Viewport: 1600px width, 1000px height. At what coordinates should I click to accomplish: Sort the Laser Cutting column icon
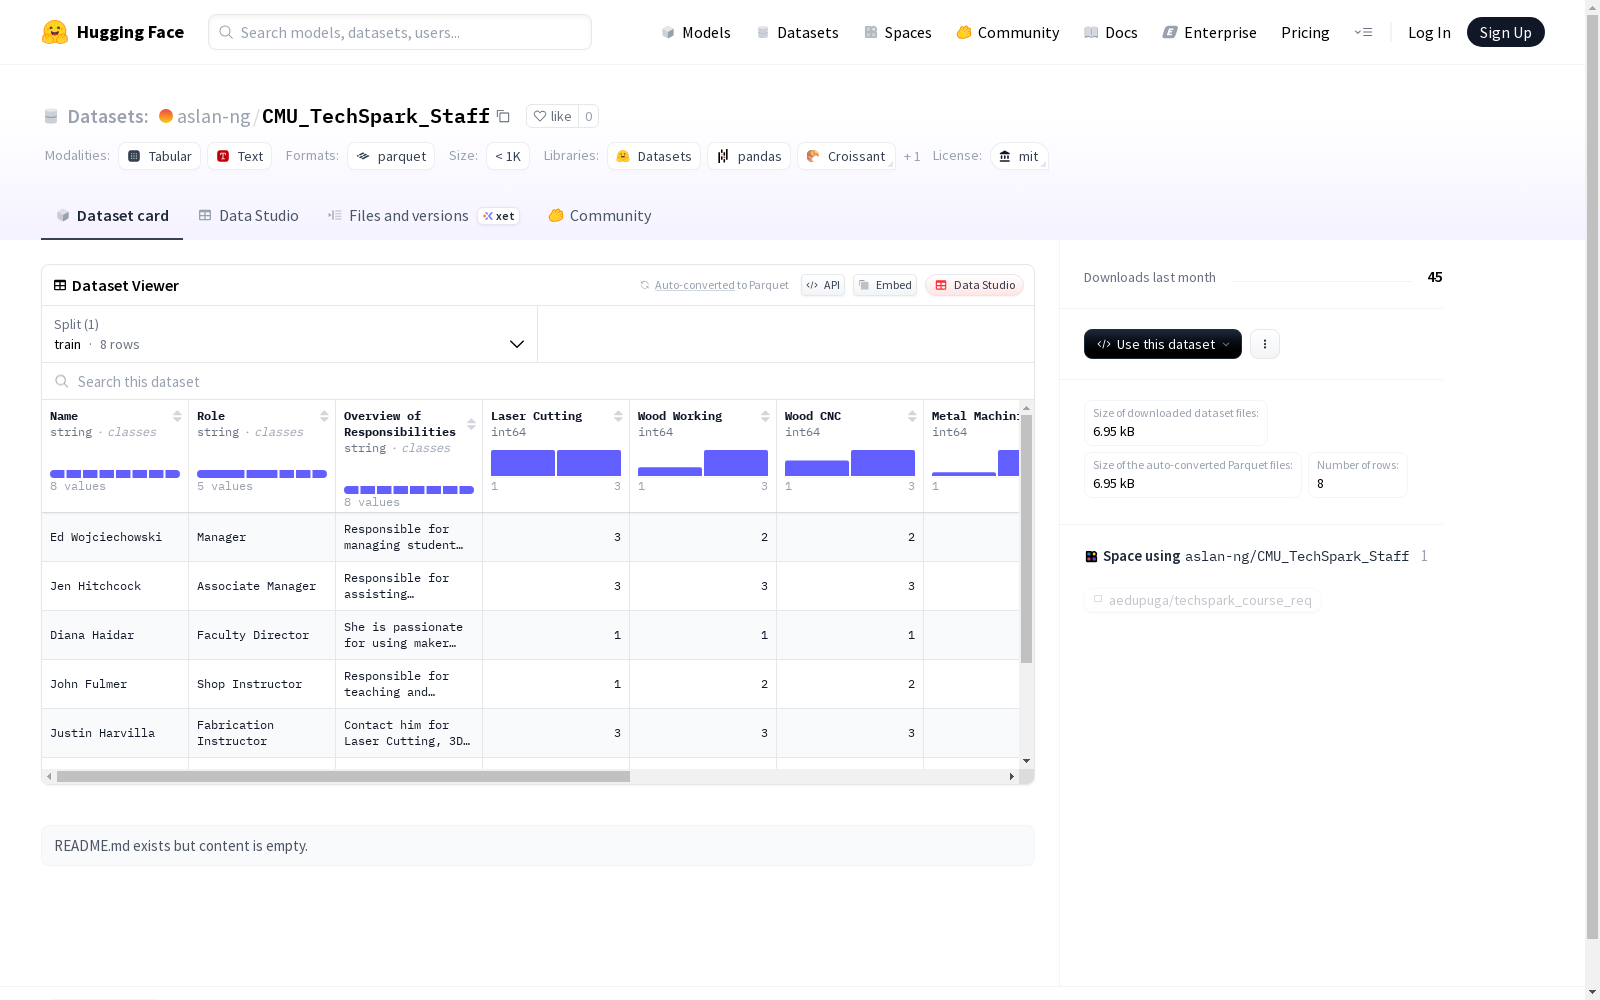(618, 416)
